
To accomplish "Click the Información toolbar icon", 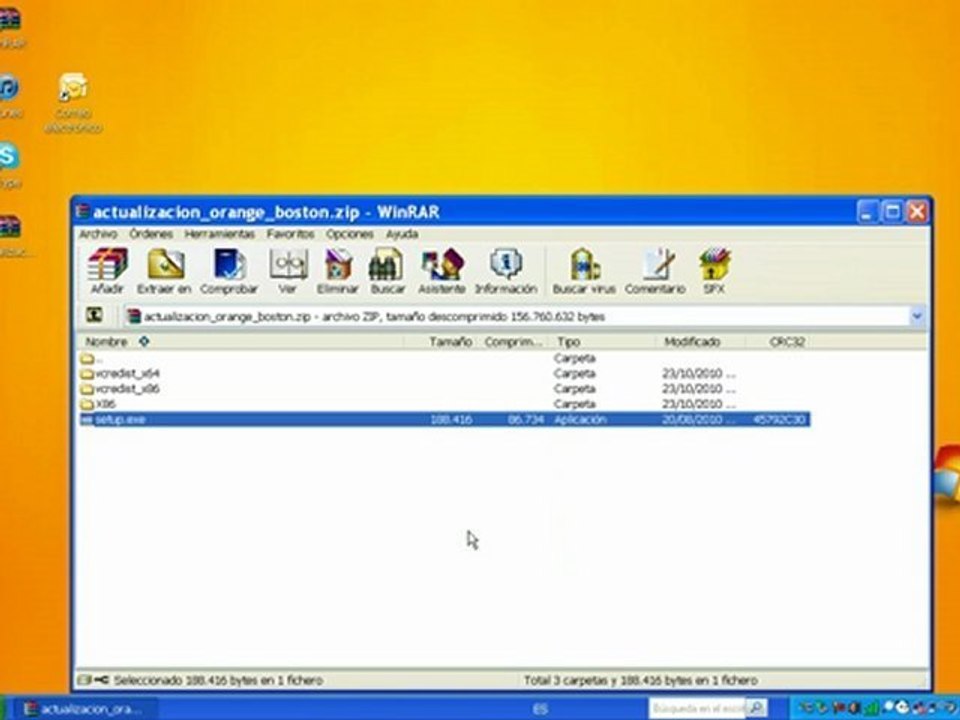I will (506, 271).
